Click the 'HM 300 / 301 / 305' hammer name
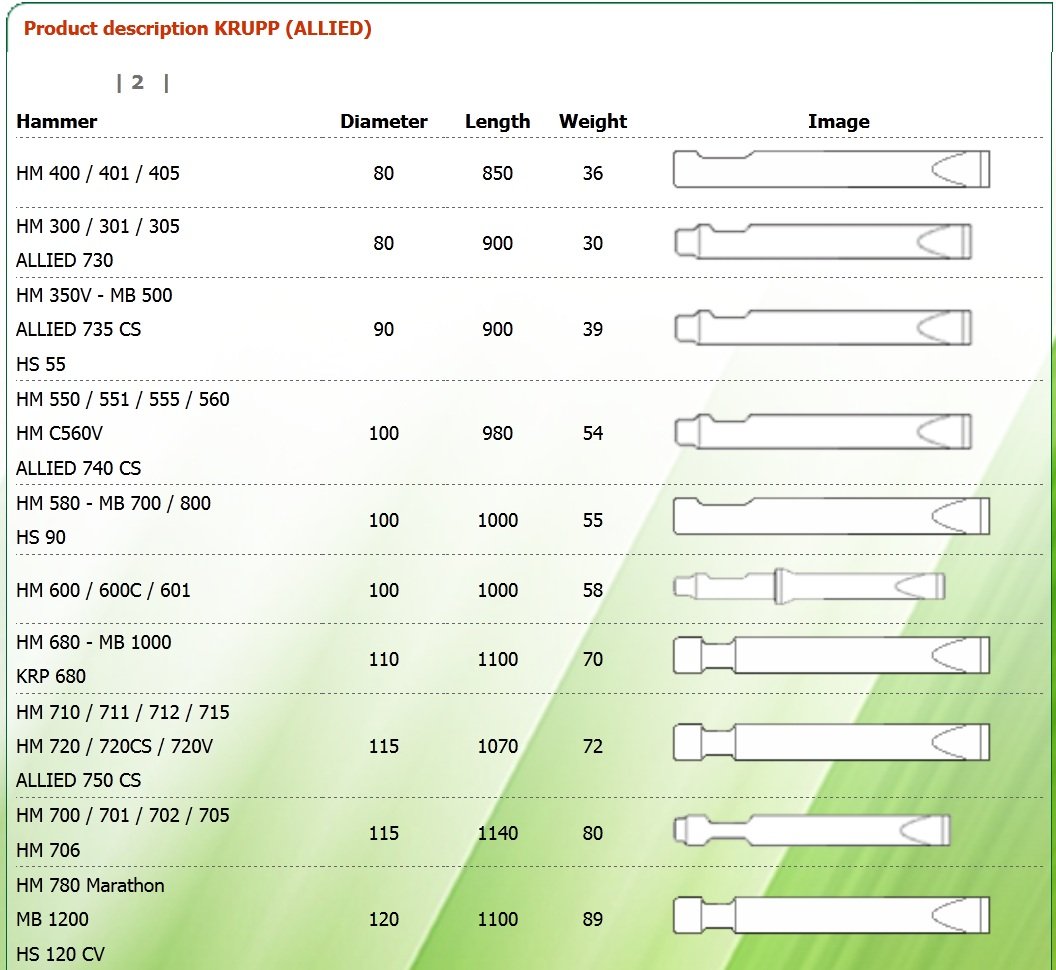The image size is (1056, 970). click(98, 226)
